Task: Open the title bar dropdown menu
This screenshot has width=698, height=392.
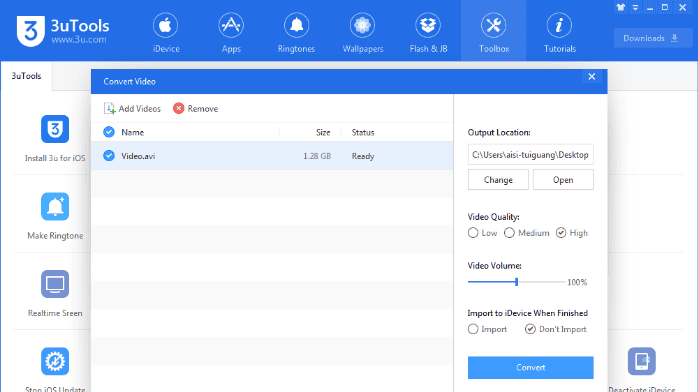Action: [x=635, y=8]
